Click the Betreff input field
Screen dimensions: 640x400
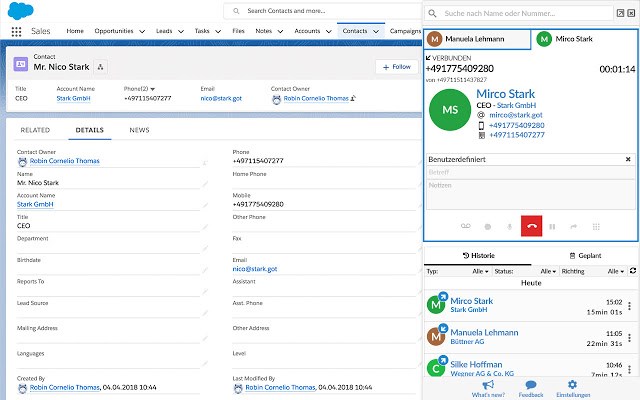pos(531,172)
